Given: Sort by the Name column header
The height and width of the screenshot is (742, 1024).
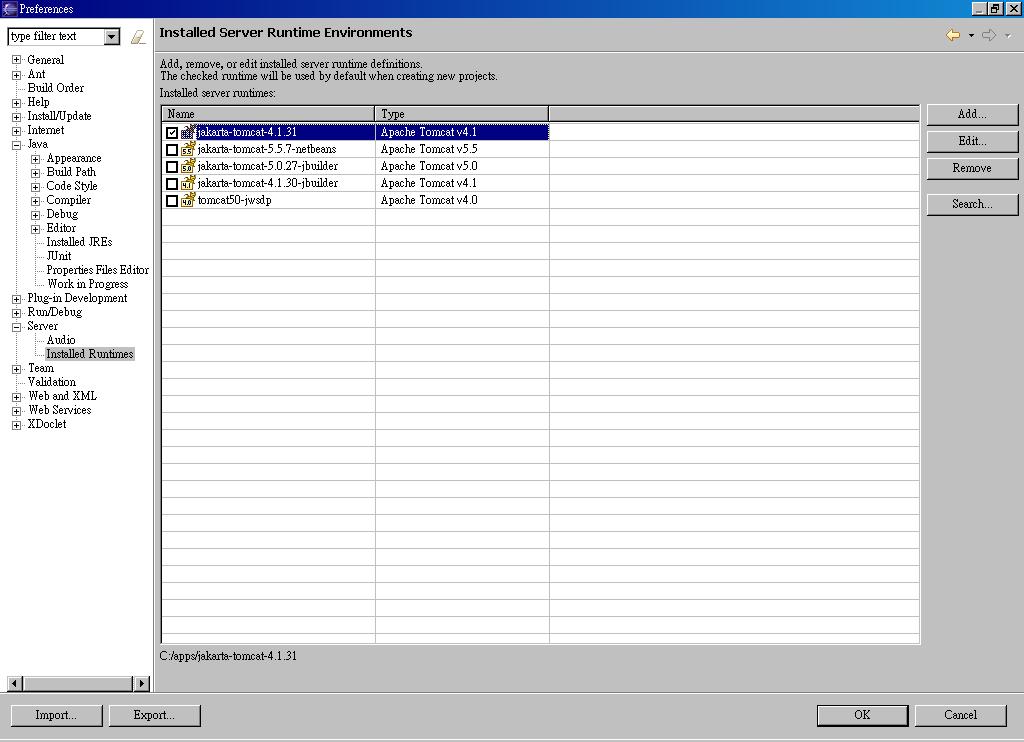Looking at the screenshot, I should (268, 114).
